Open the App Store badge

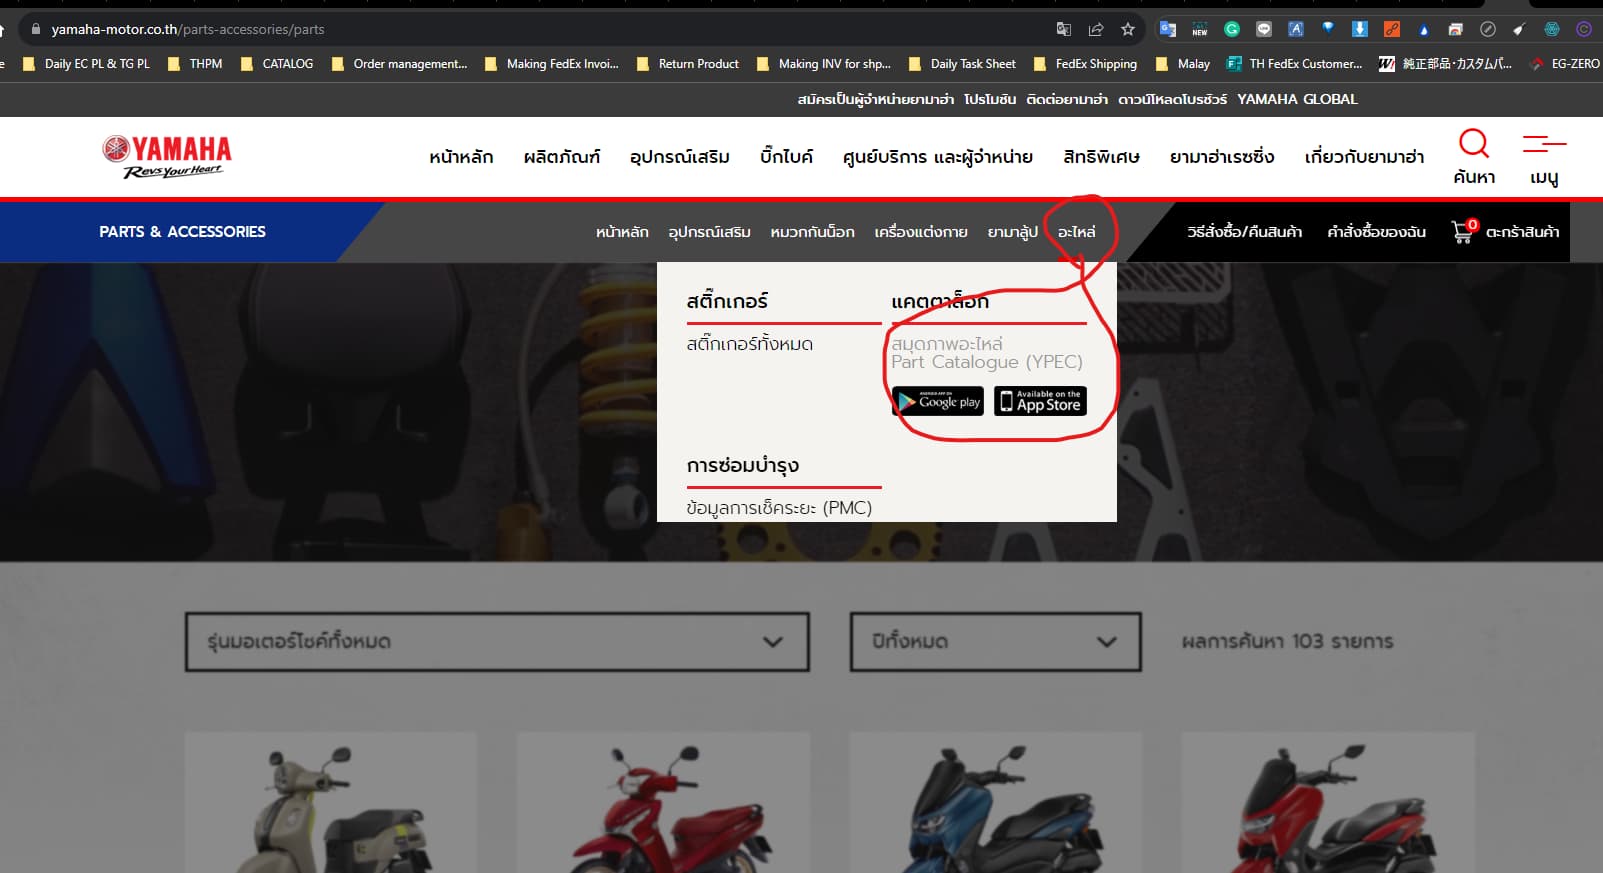click(1040, 401)
